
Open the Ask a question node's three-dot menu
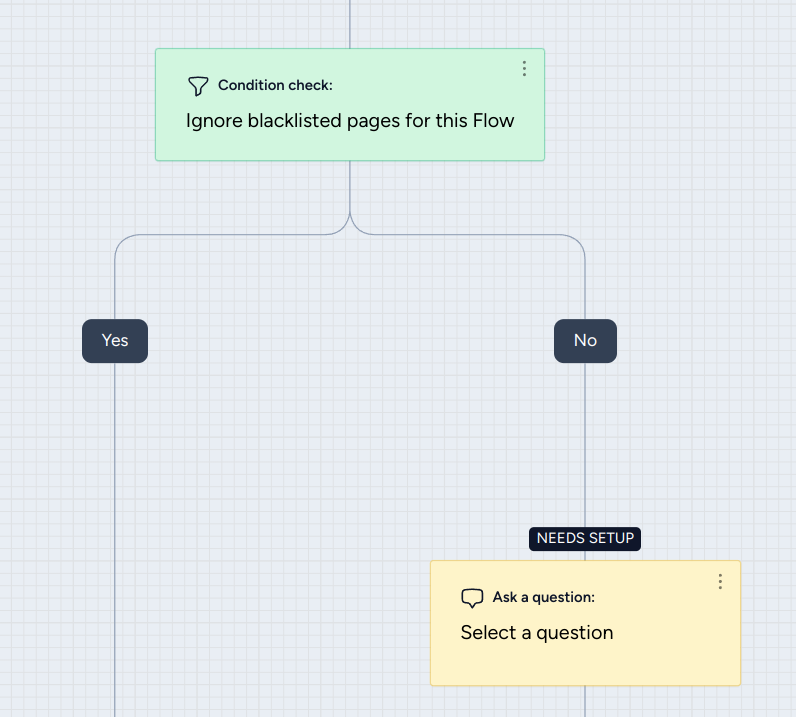point(720,581)
